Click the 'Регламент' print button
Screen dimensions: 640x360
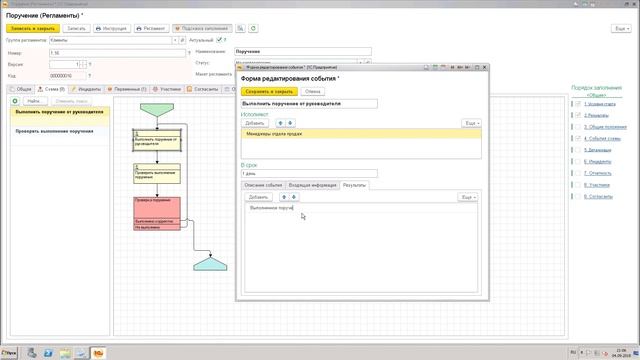click(x=151, y=29)
